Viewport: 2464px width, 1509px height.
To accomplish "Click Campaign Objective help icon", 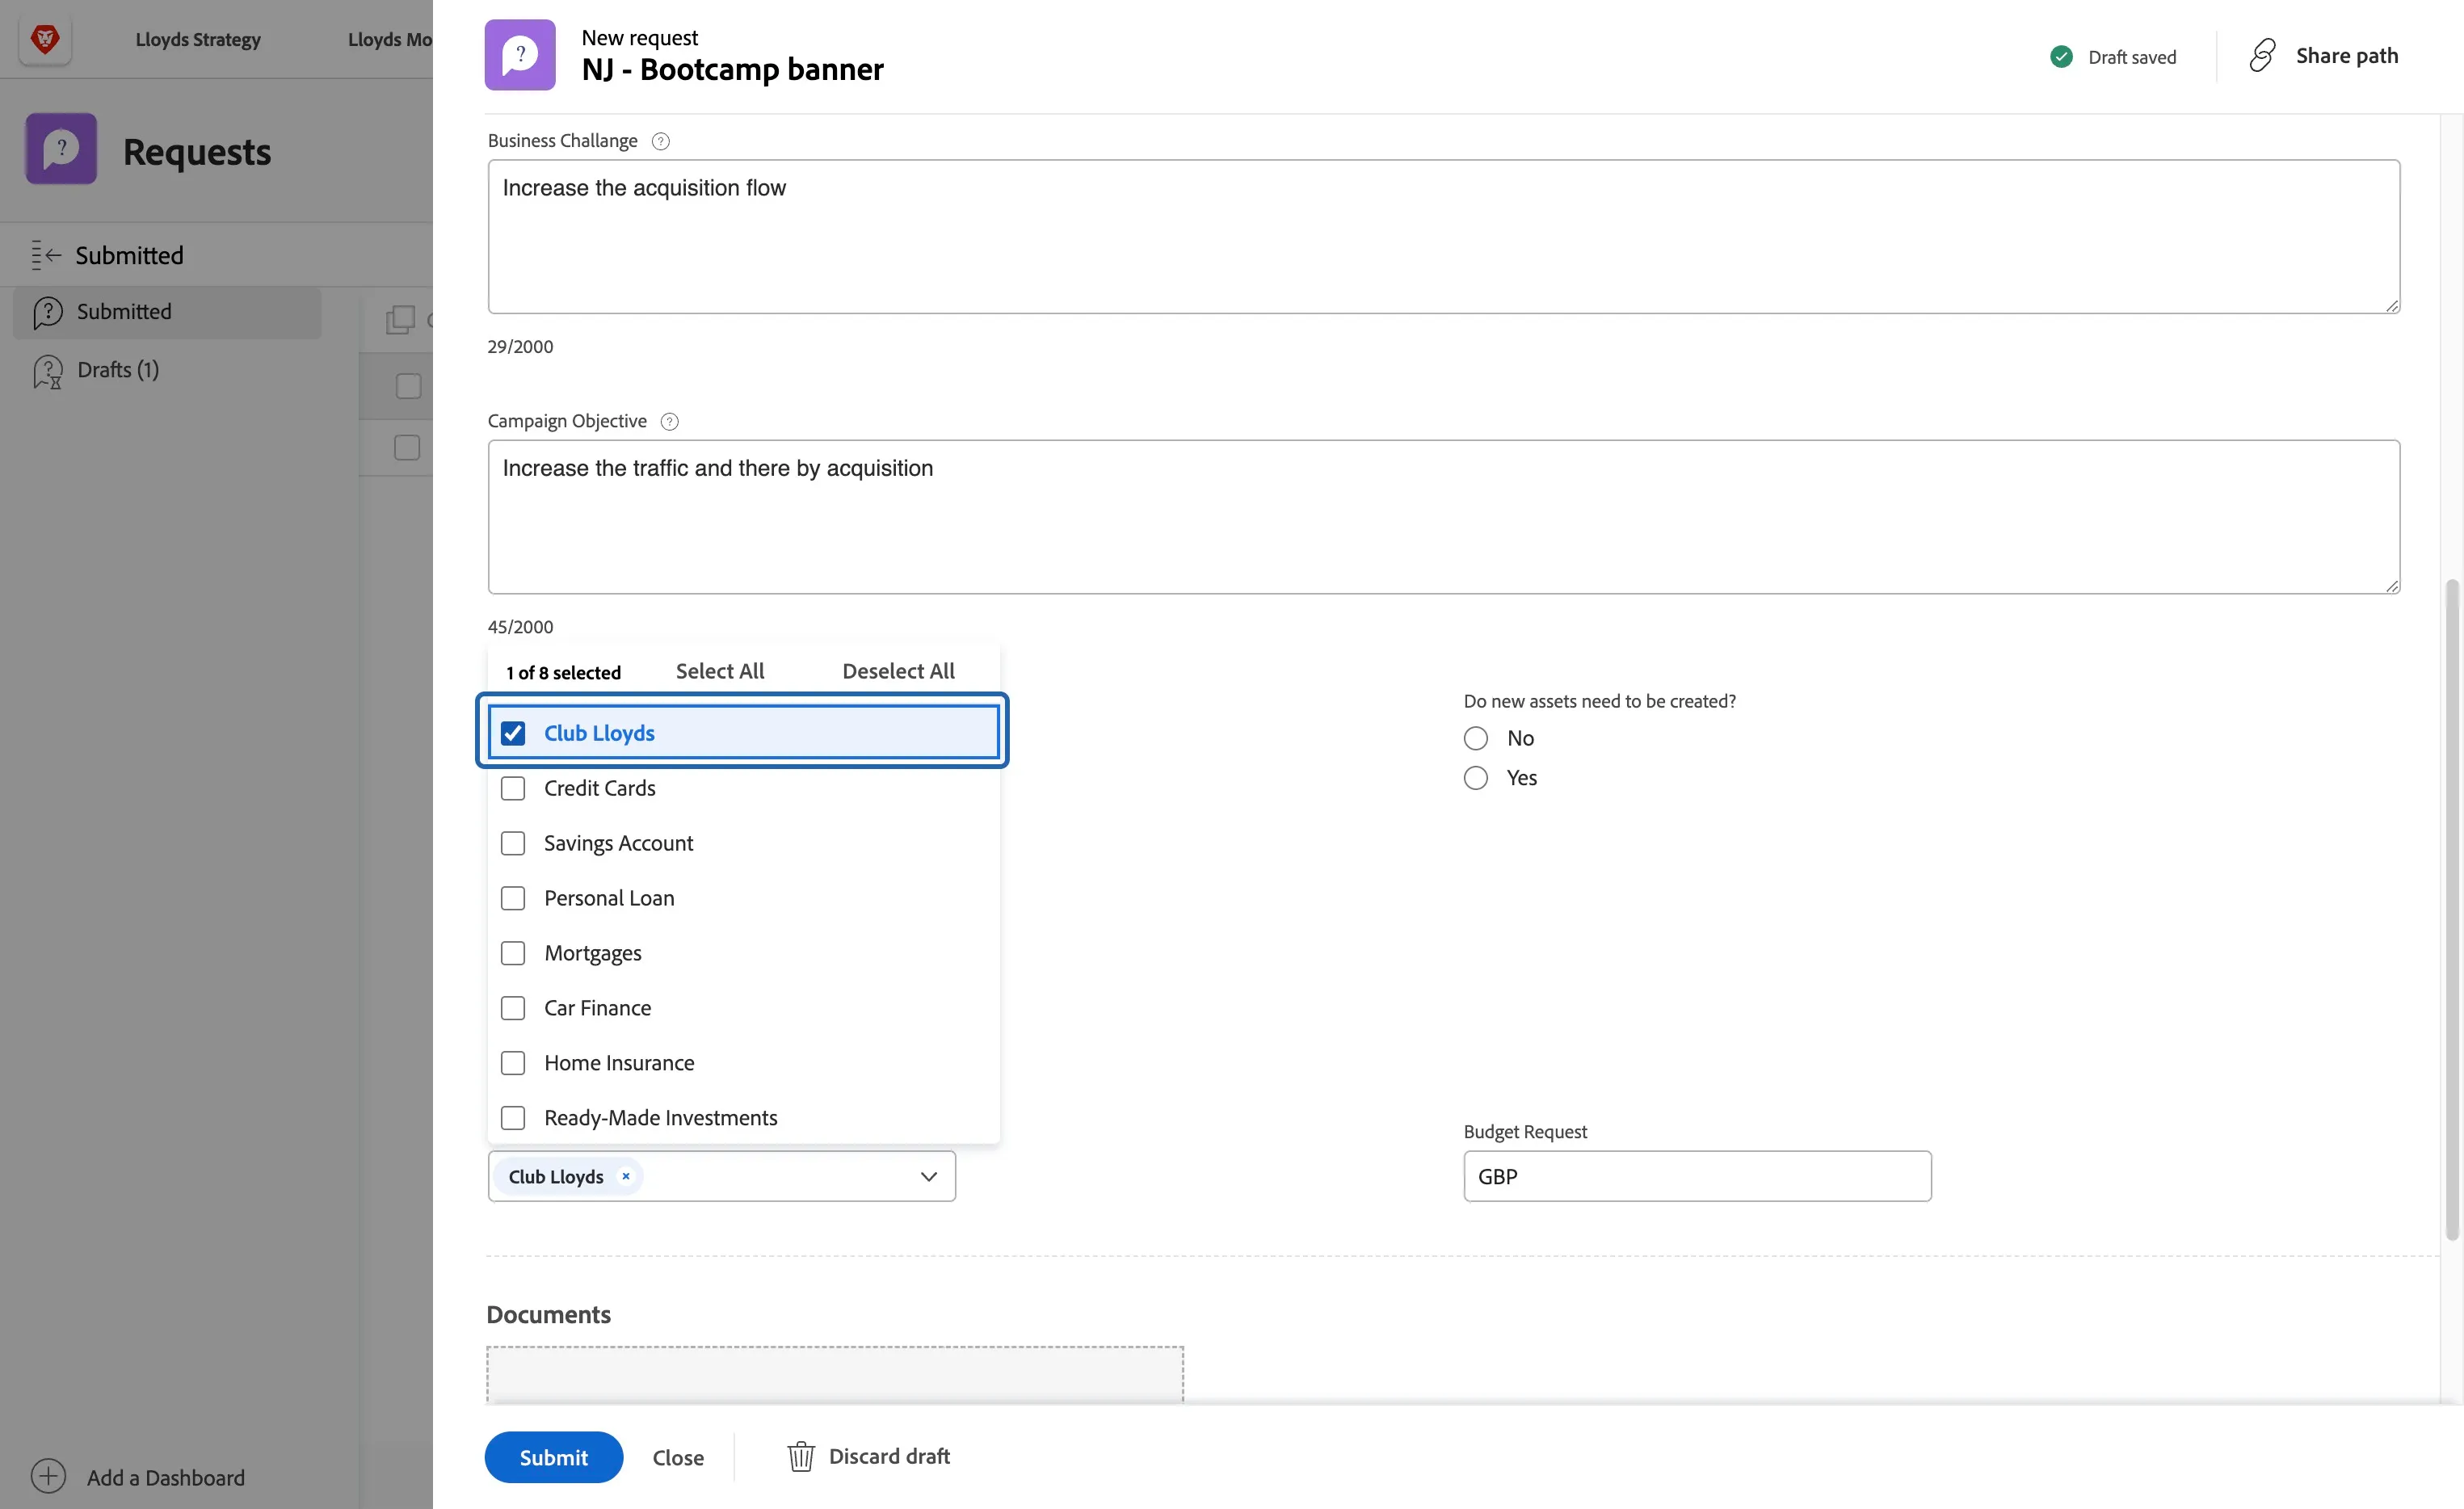I will (670, 421).
